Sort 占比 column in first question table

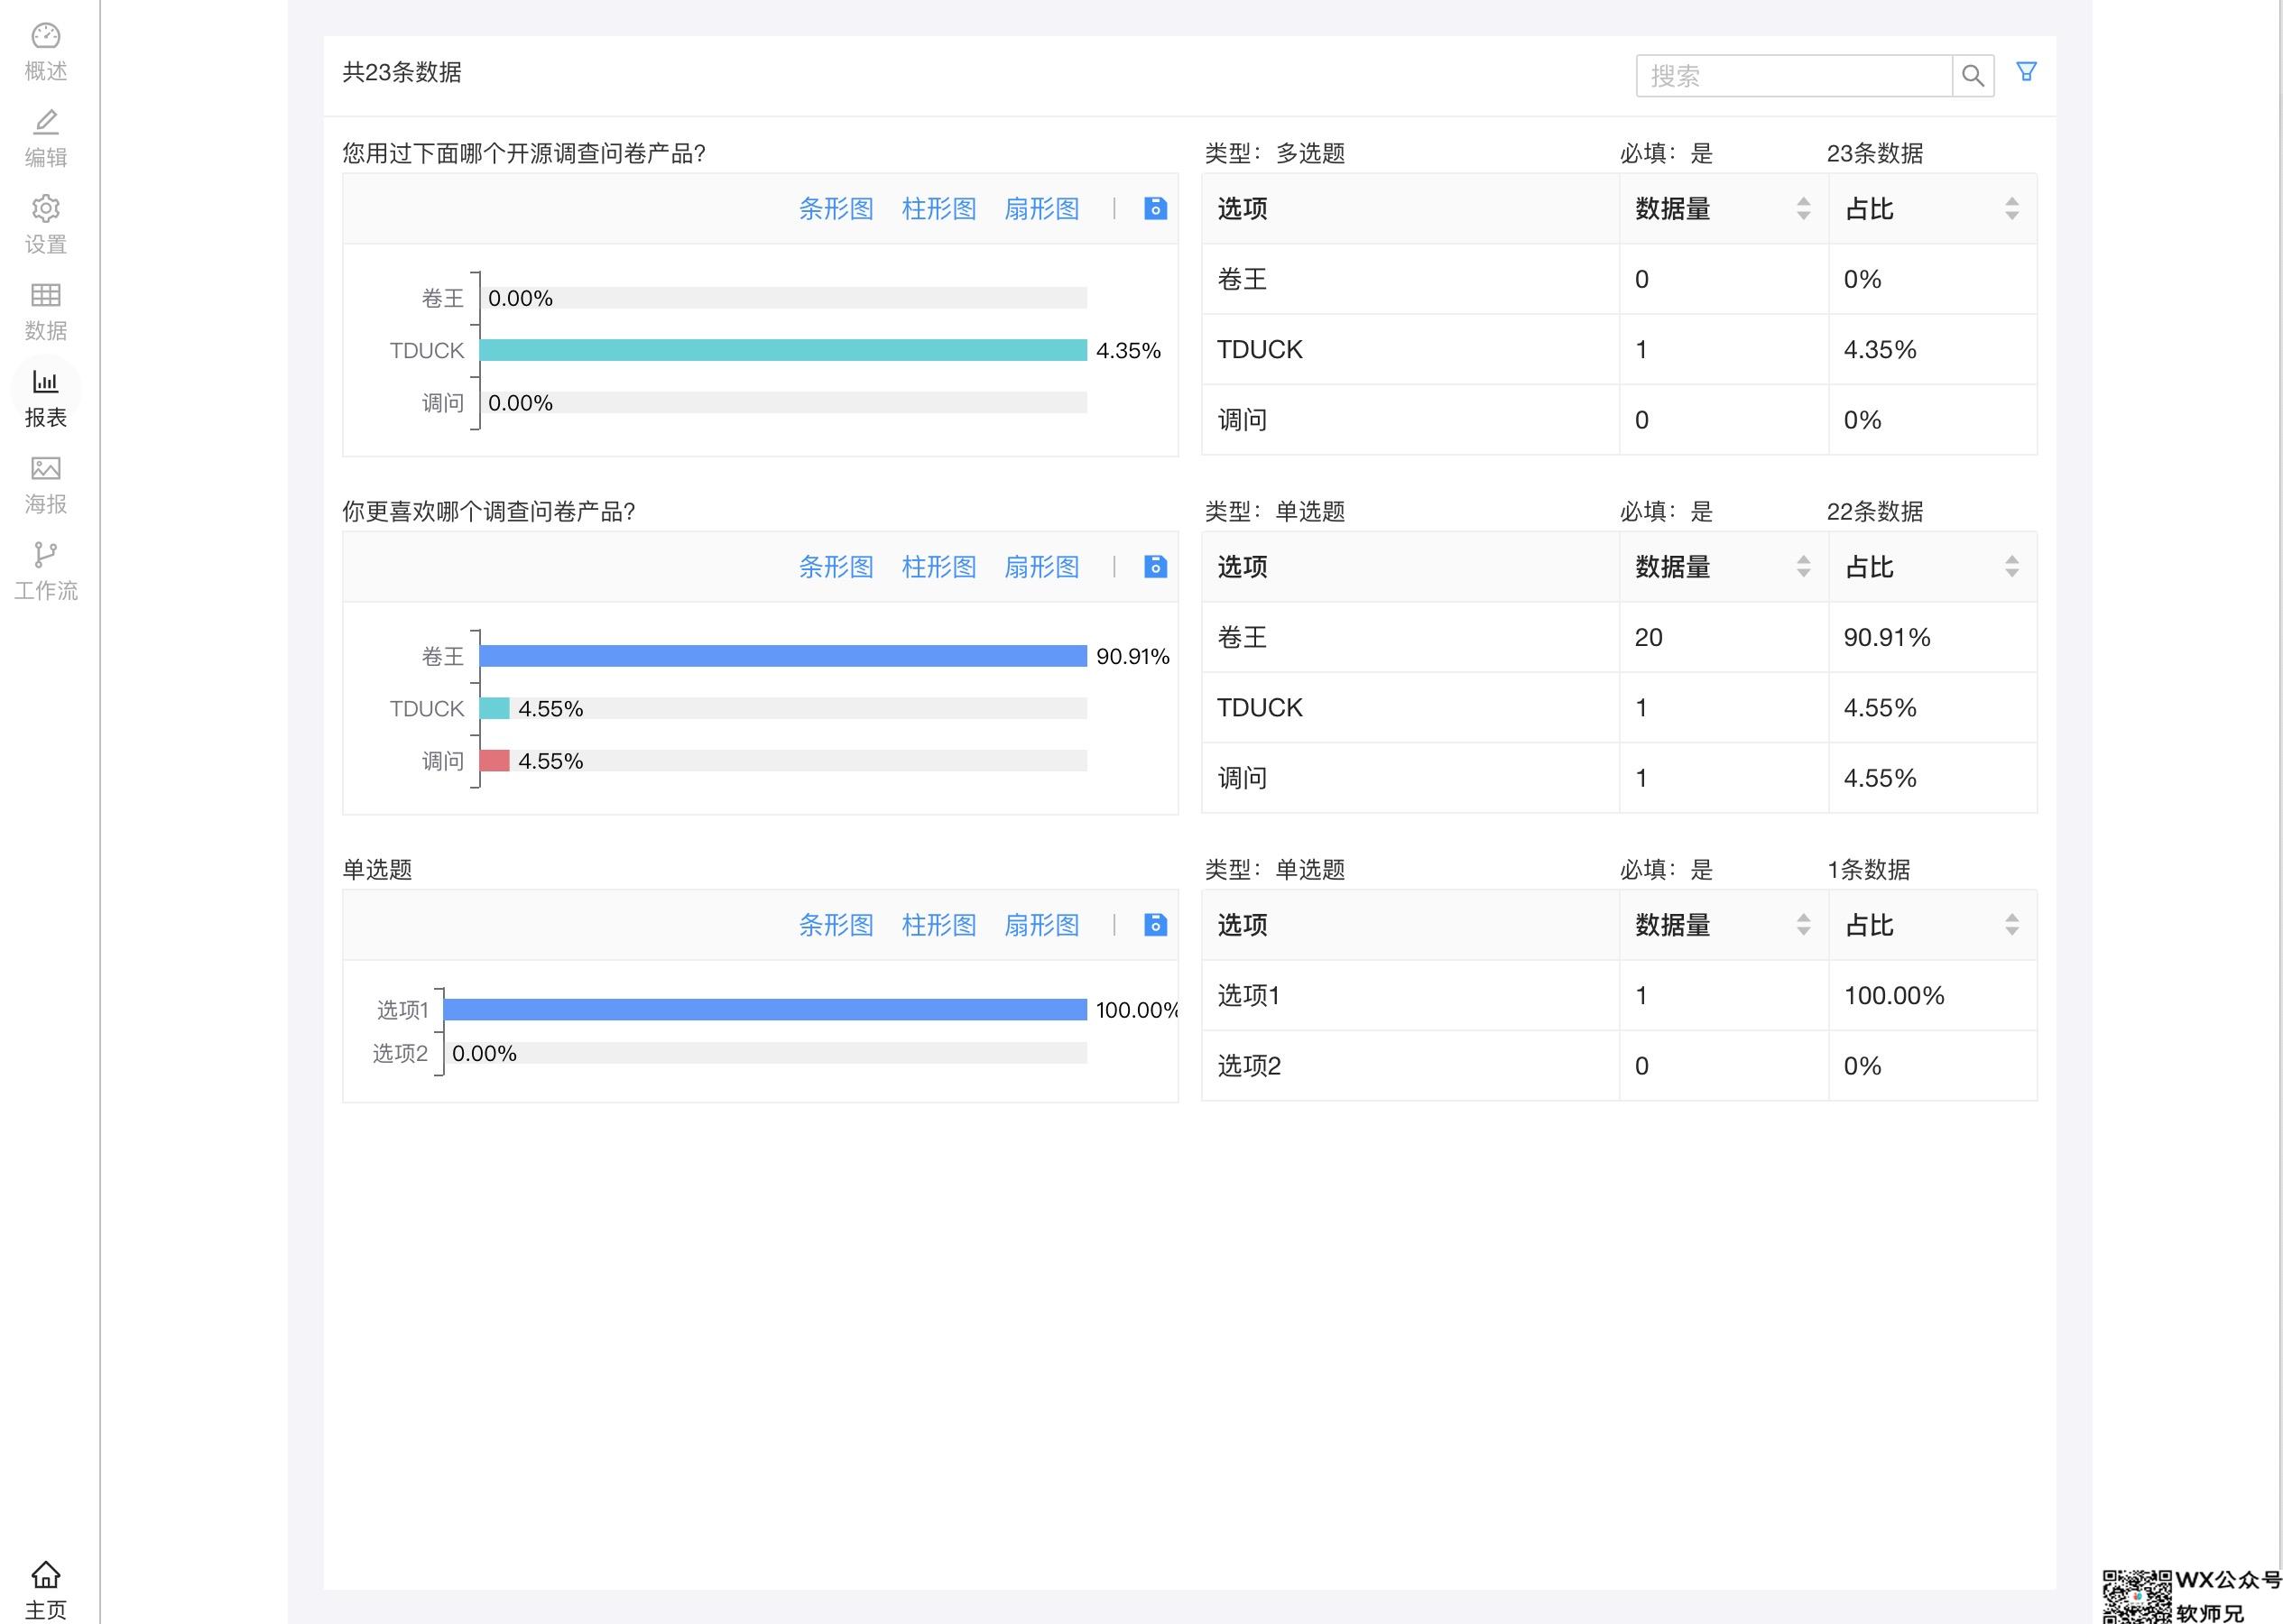pyautogui.click(x=2012, y=208)
